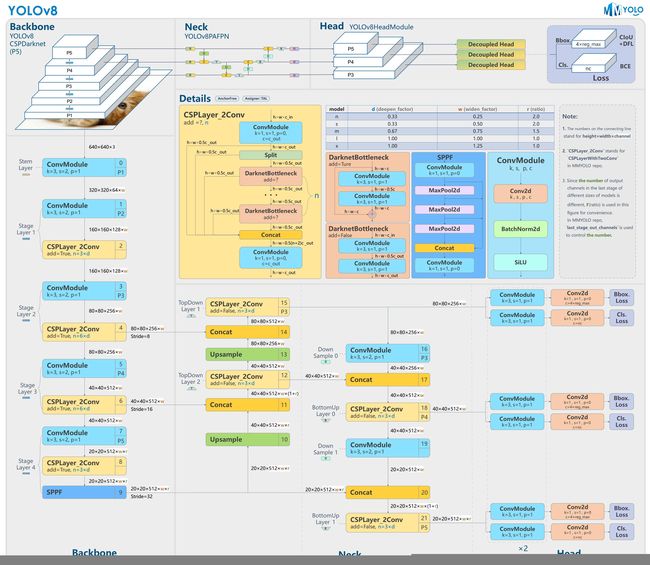
Task: Select ConvModule block number 0 (P1)
Action: tap(84, 167)
